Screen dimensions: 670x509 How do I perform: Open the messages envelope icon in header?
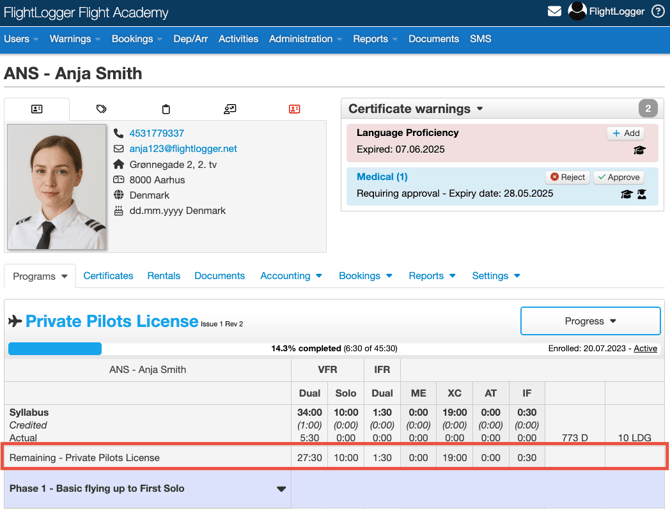pyautogui.click(x=554, y=12)
